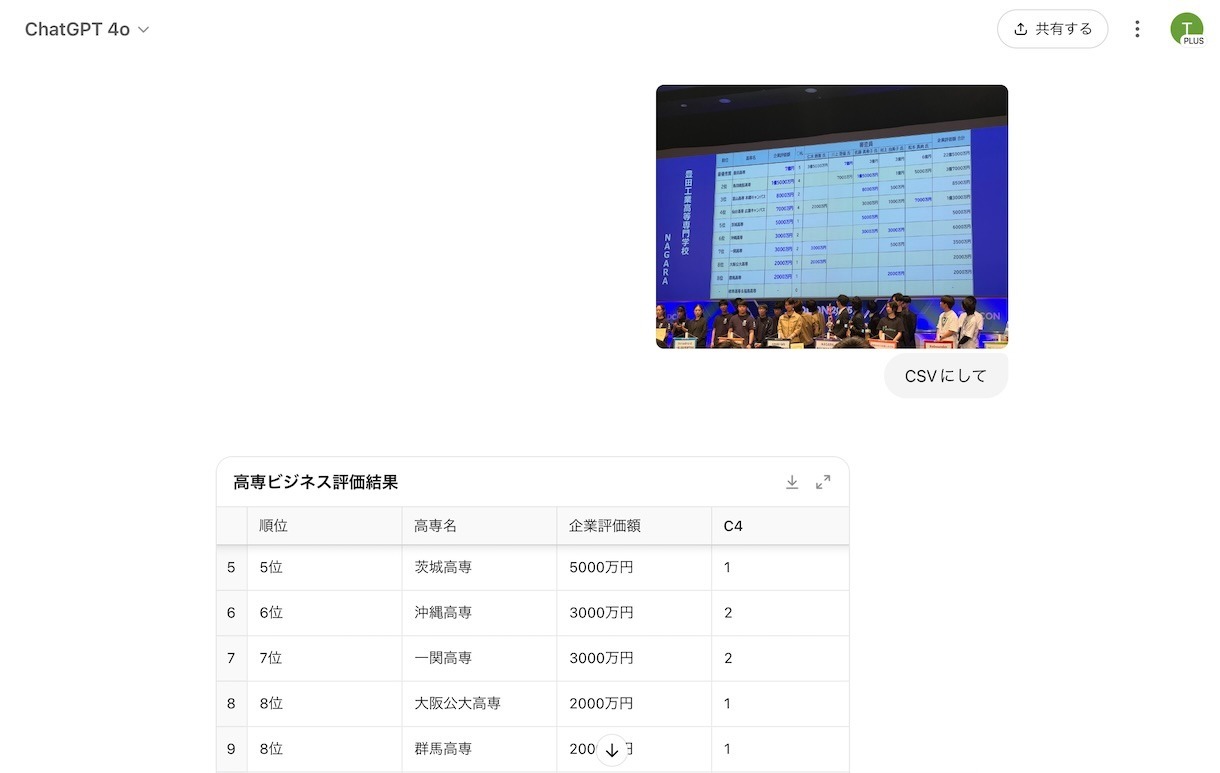
Task: Select row number 5 in the table
Action: (231, 567)
